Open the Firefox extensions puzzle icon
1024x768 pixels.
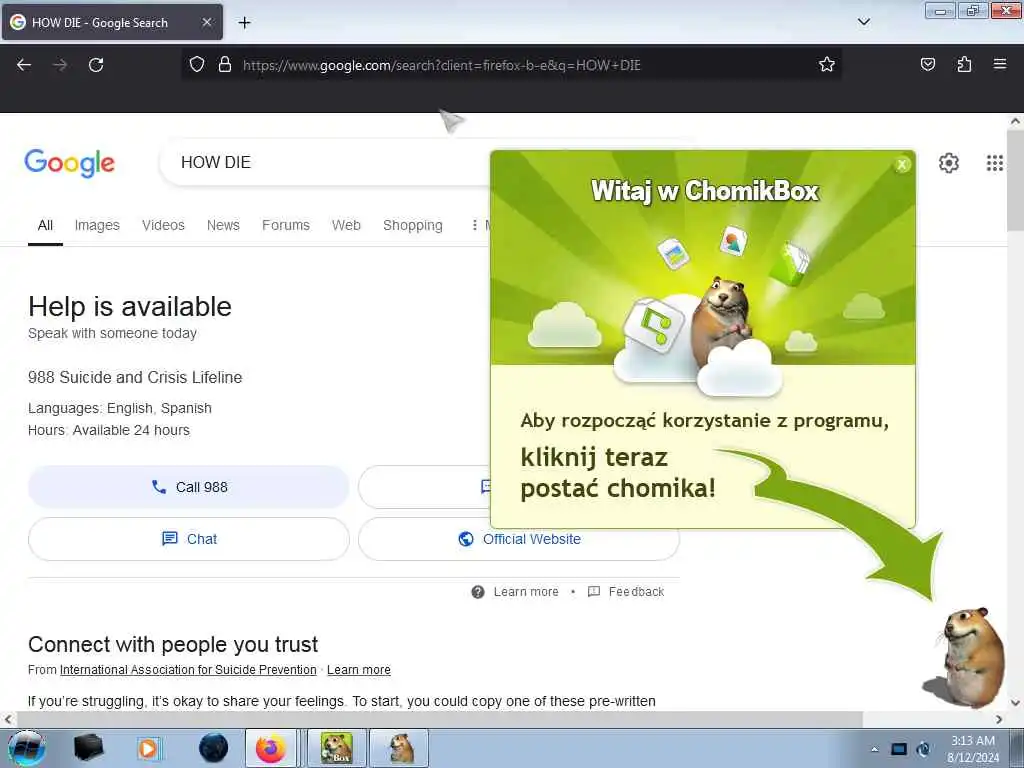coord(964,65)
